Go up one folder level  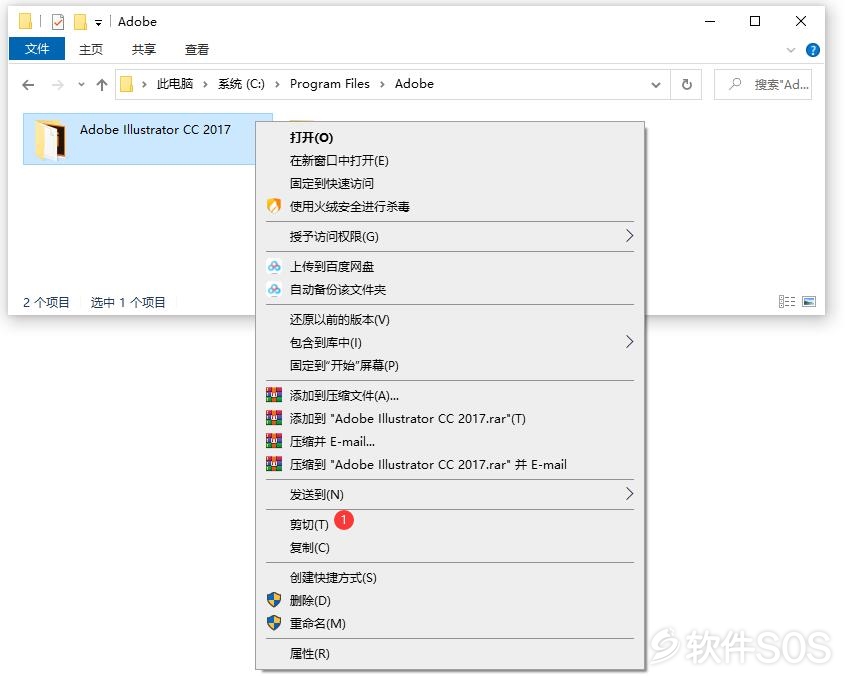pos(102,85)
